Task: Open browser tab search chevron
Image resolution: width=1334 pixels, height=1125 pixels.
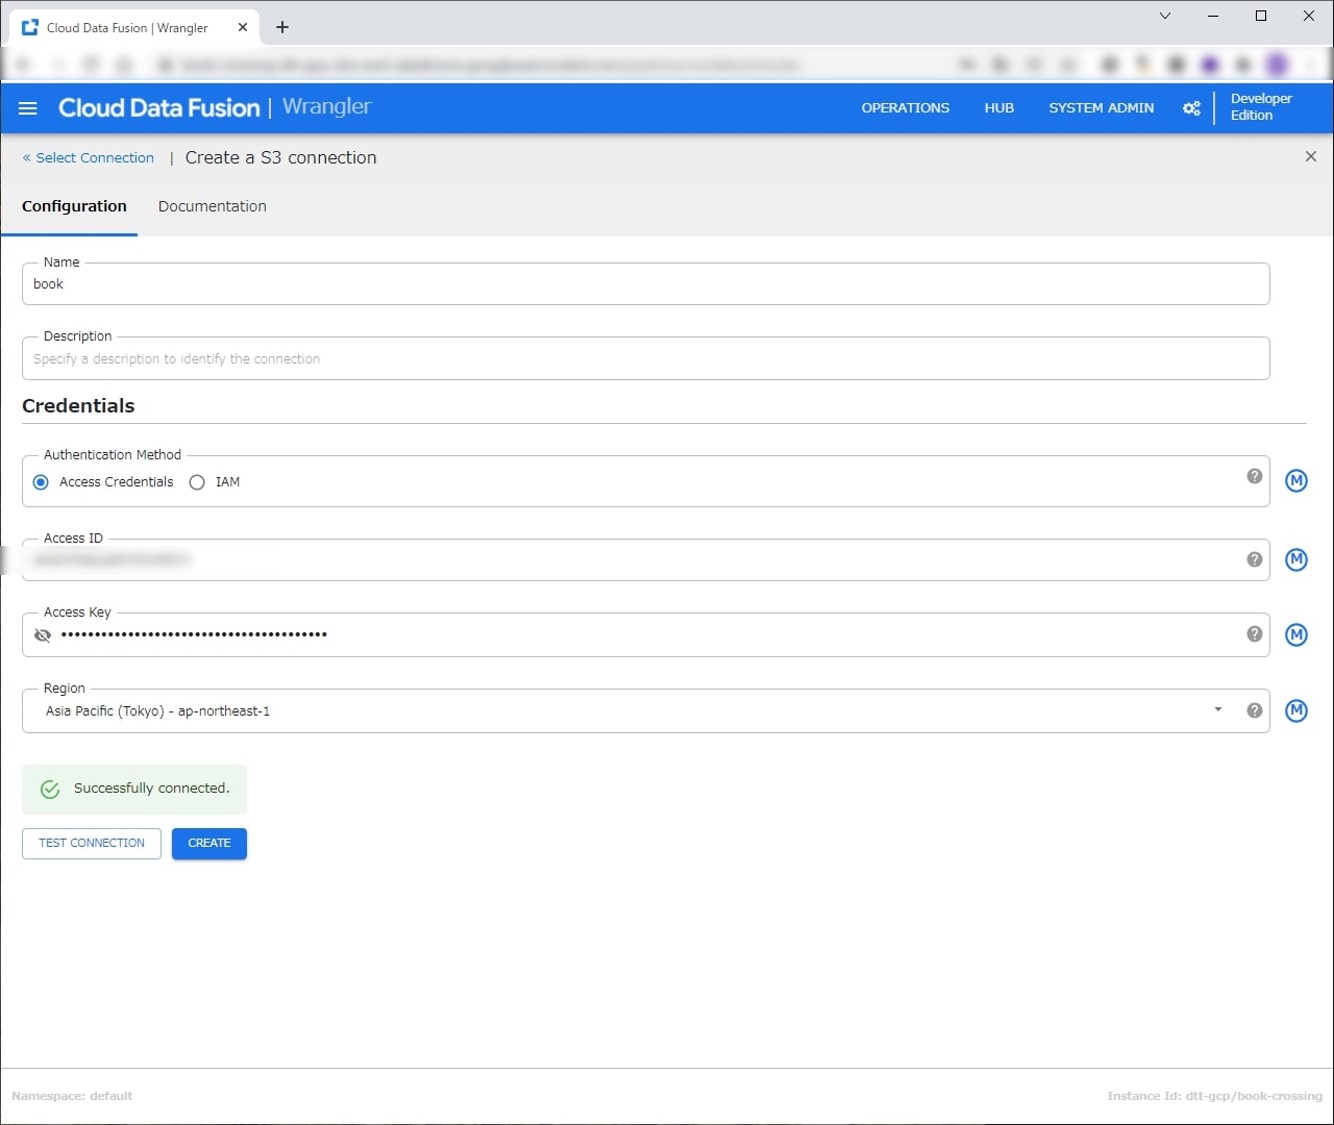Action: click(1165, 16)
